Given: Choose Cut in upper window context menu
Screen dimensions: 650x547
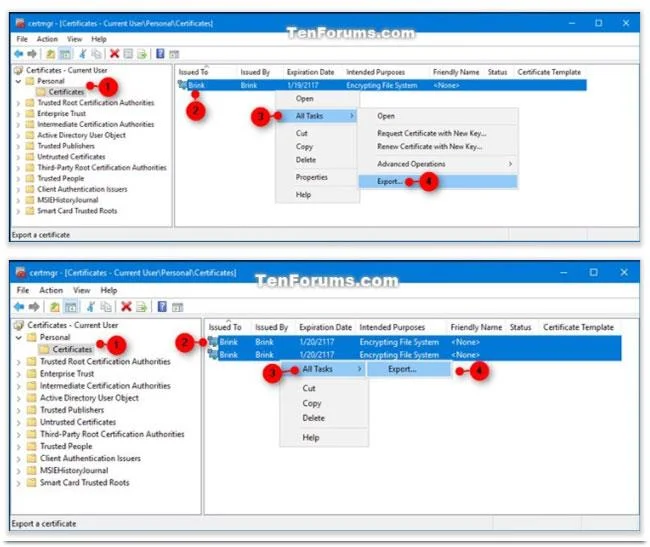Looking at the screenshot, I should coord(302,133).
